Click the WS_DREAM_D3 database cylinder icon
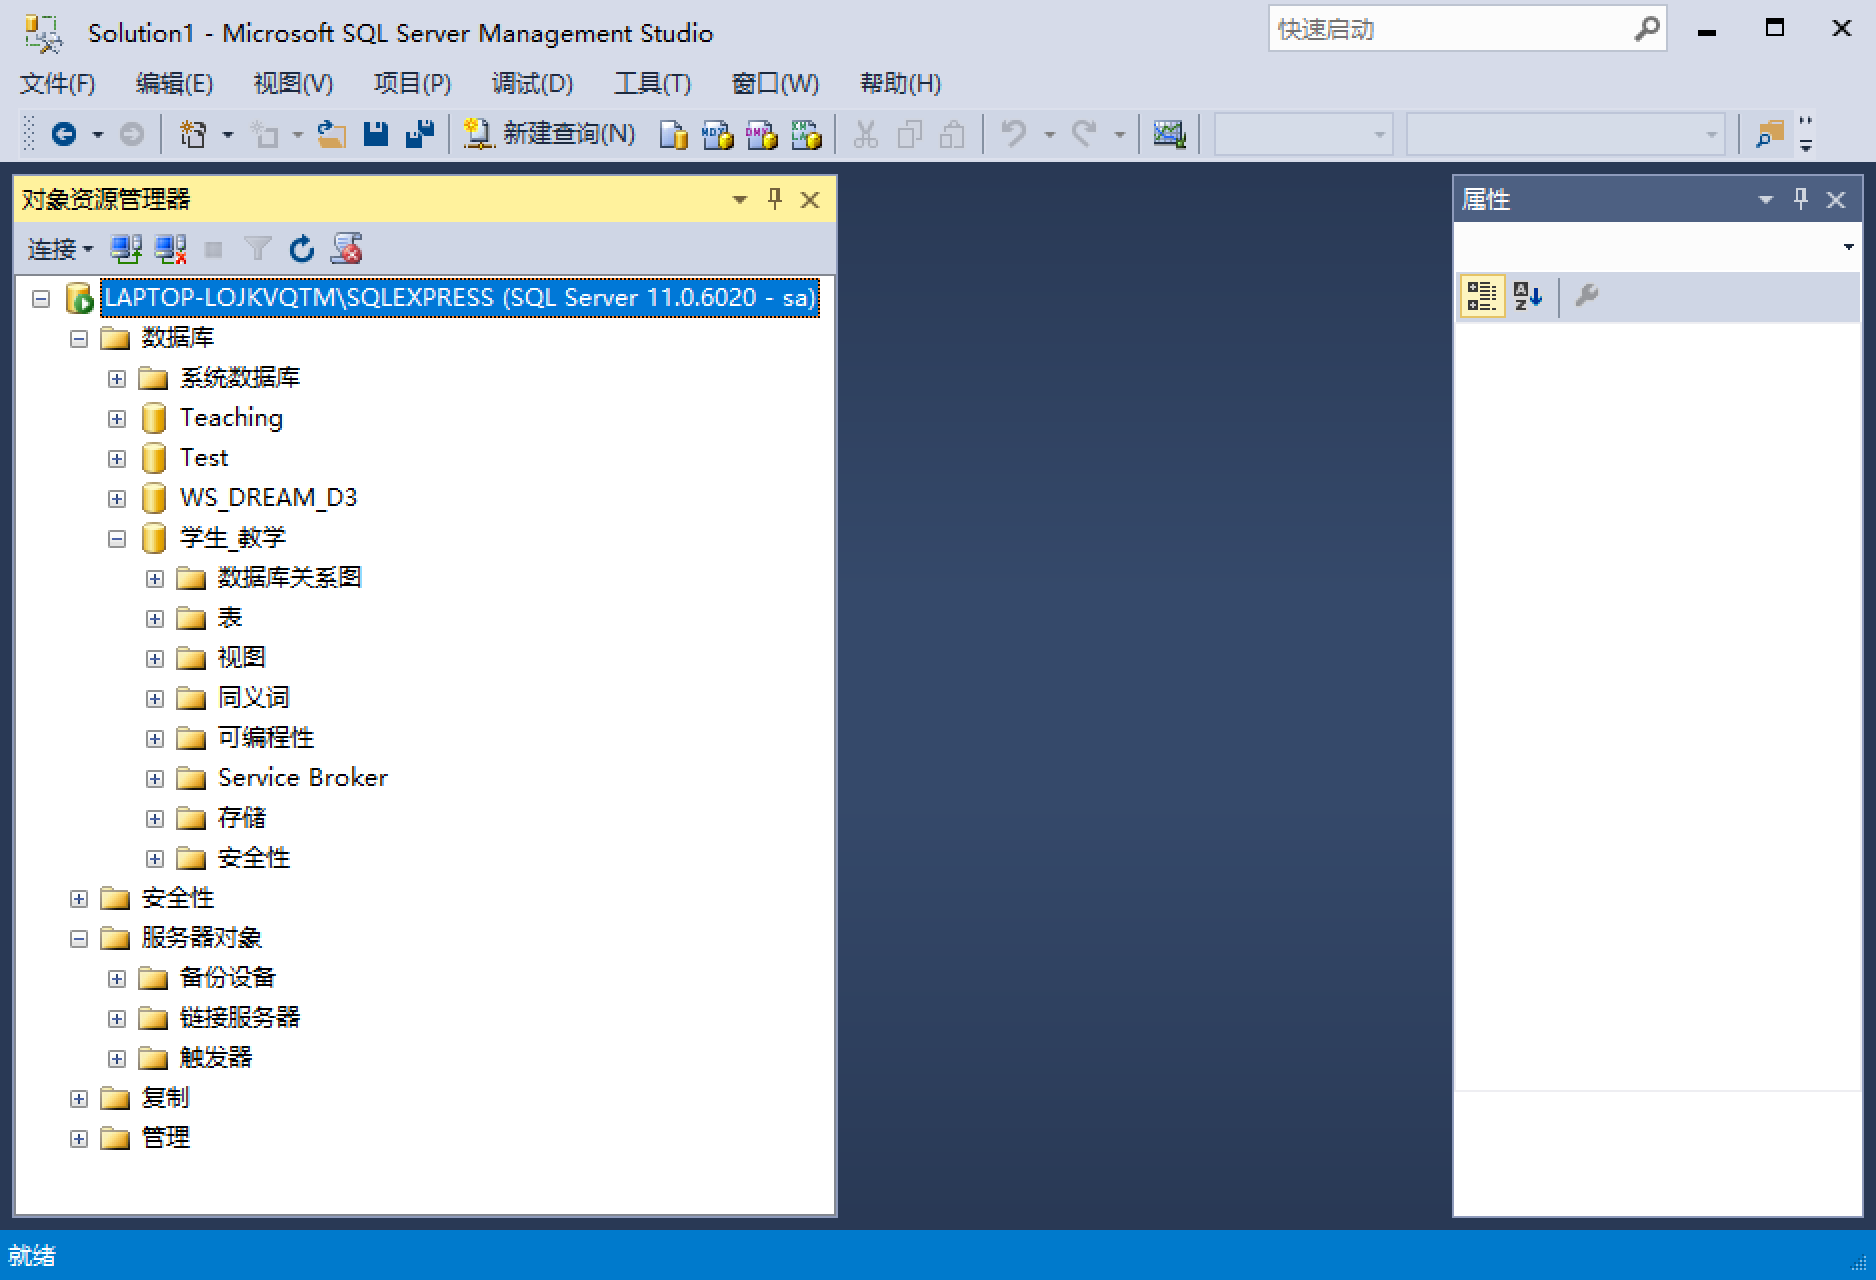1876x1280 pixels. tap(153, 498)
